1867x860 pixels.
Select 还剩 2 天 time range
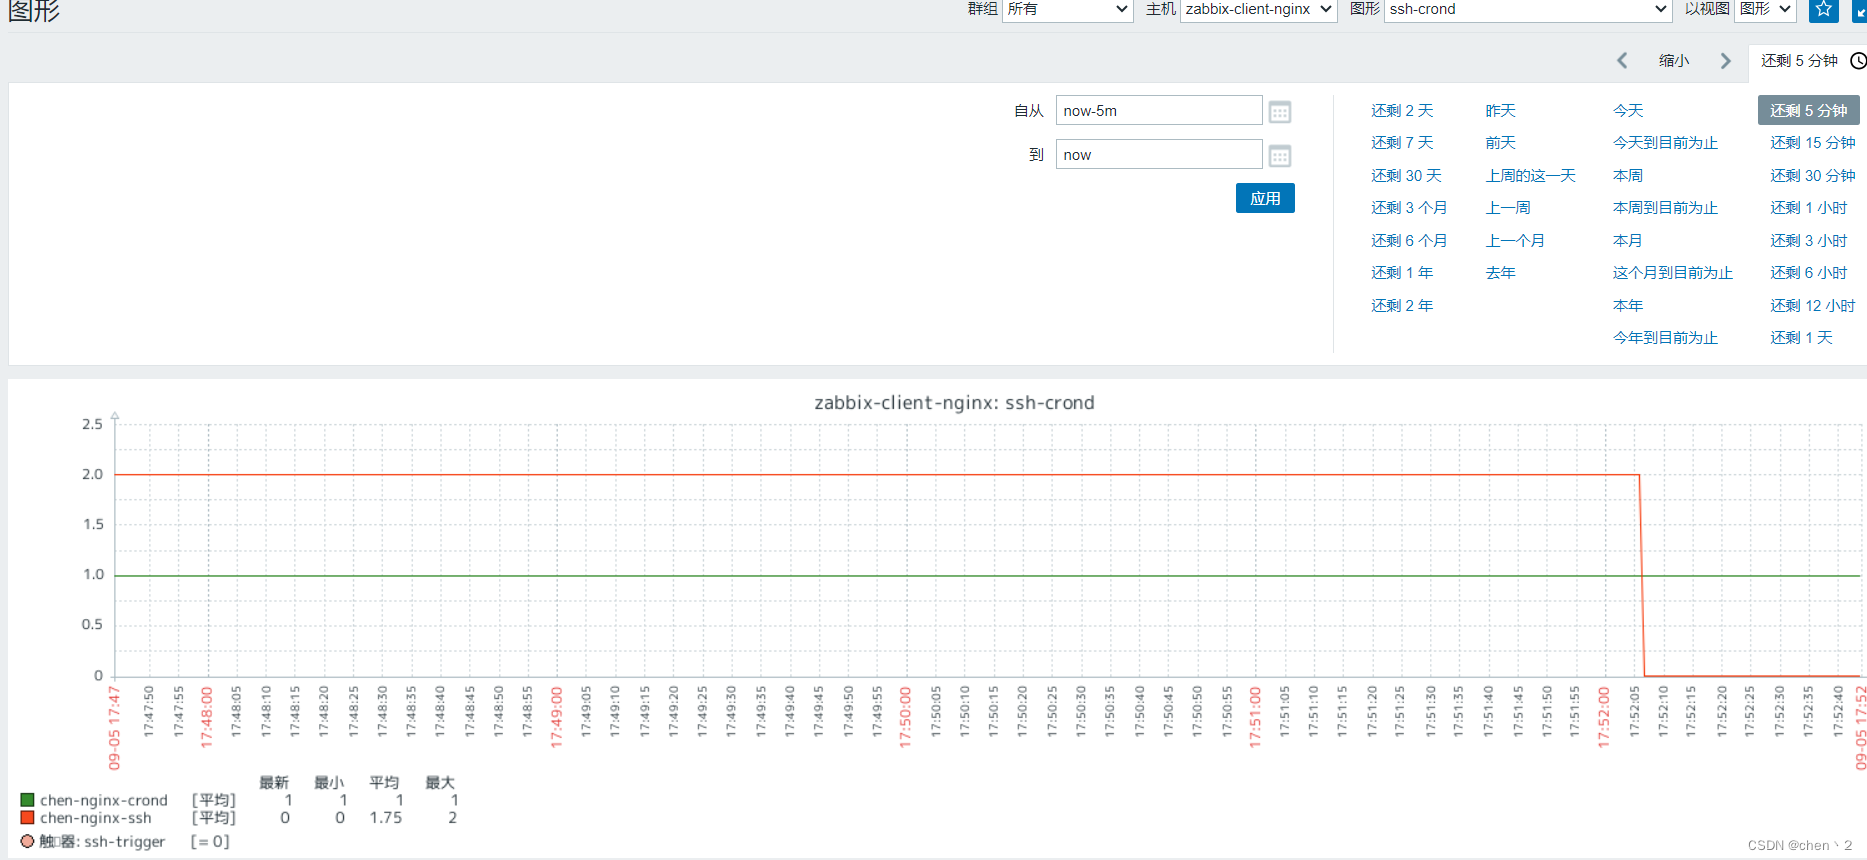pyautogui.click(x=1402, y=111)
